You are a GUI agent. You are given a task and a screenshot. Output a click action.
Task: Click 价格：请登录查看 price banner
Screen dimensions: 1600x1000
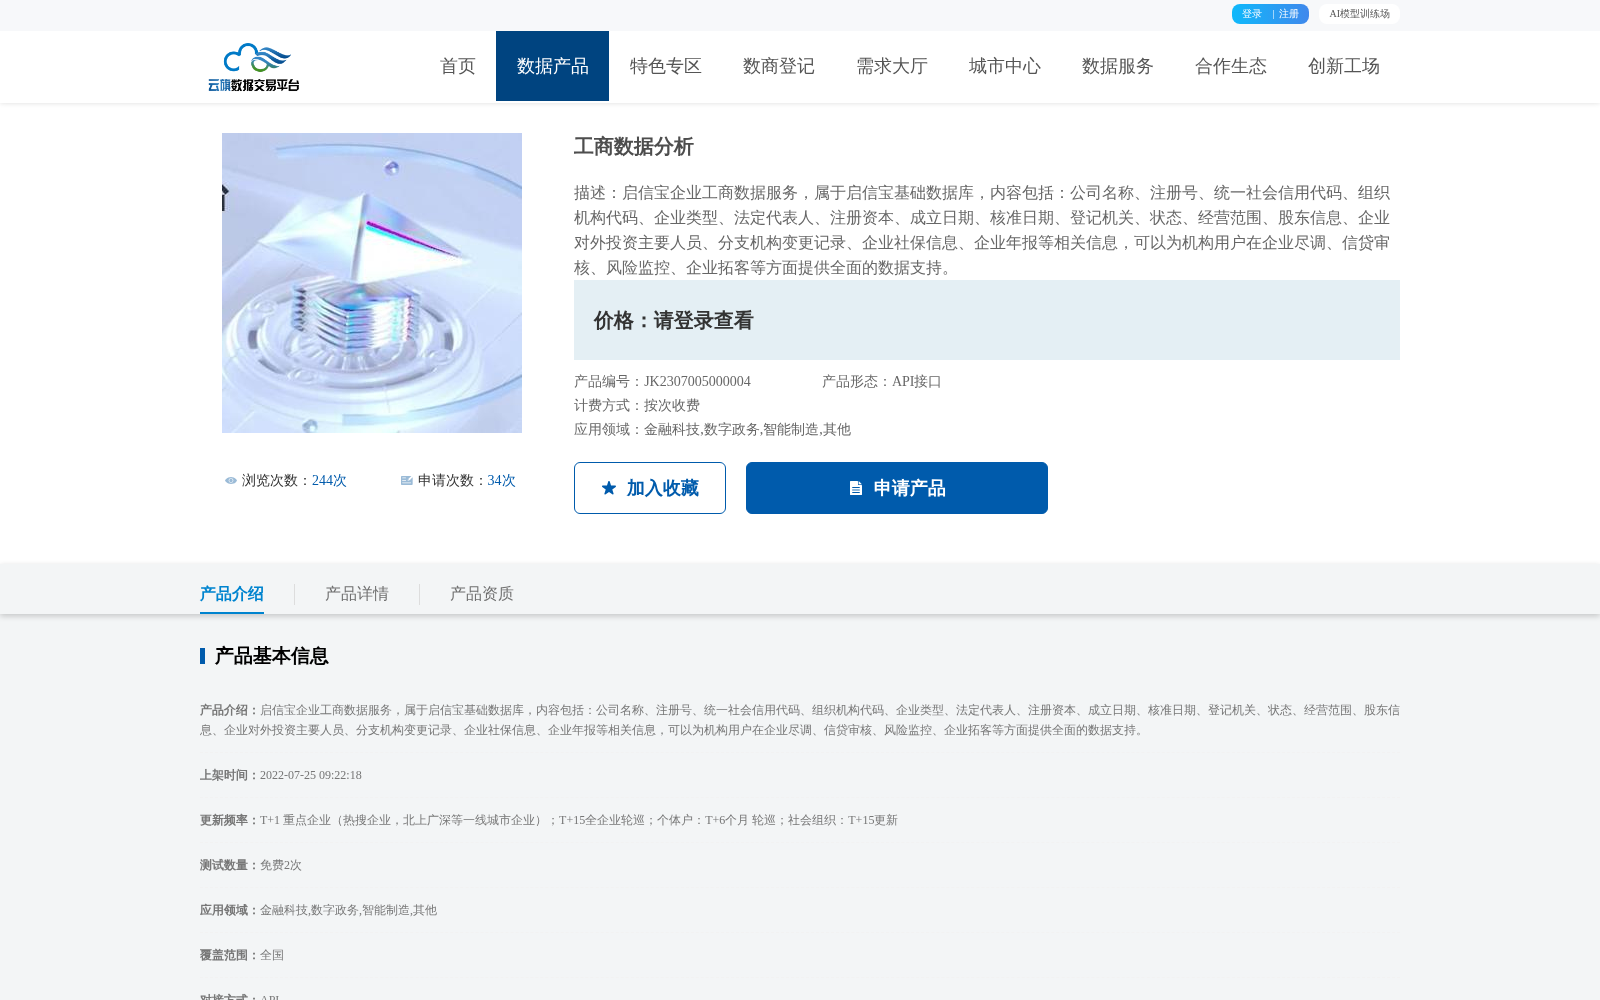[x=987, y=320]
